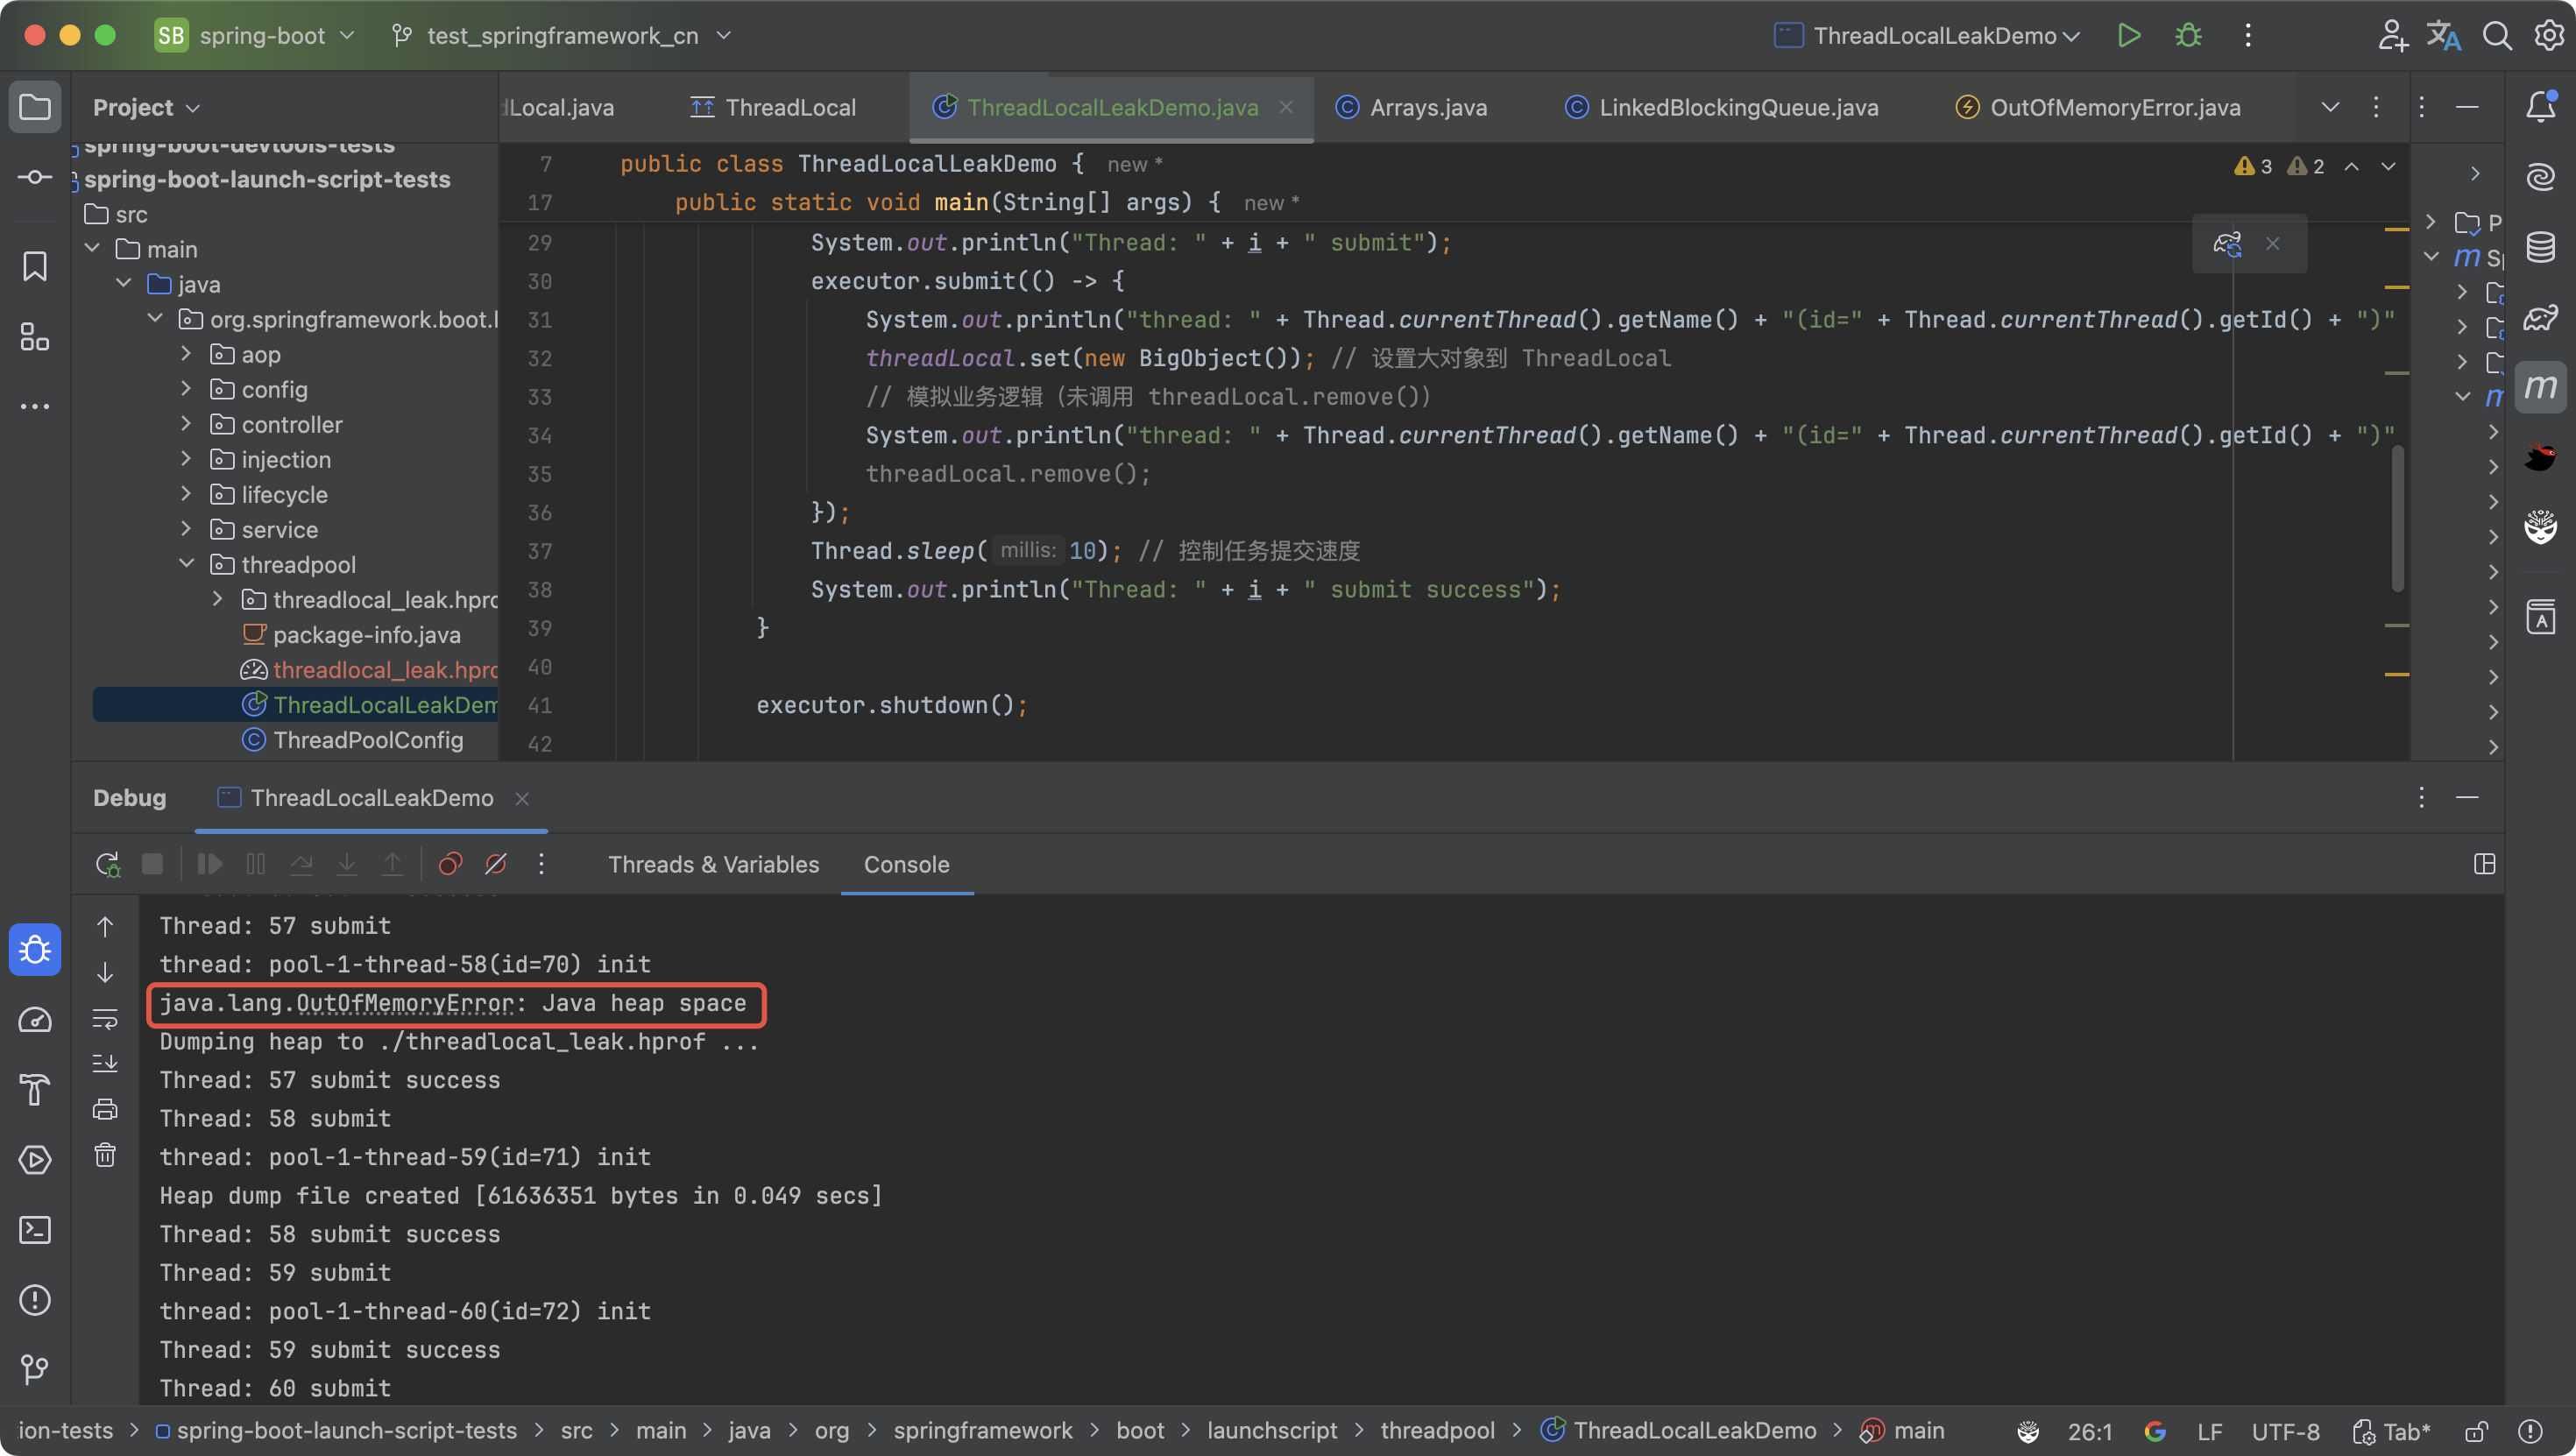Expand the controller package folder
This screenshot has height=1456, width=2576.
186,424
